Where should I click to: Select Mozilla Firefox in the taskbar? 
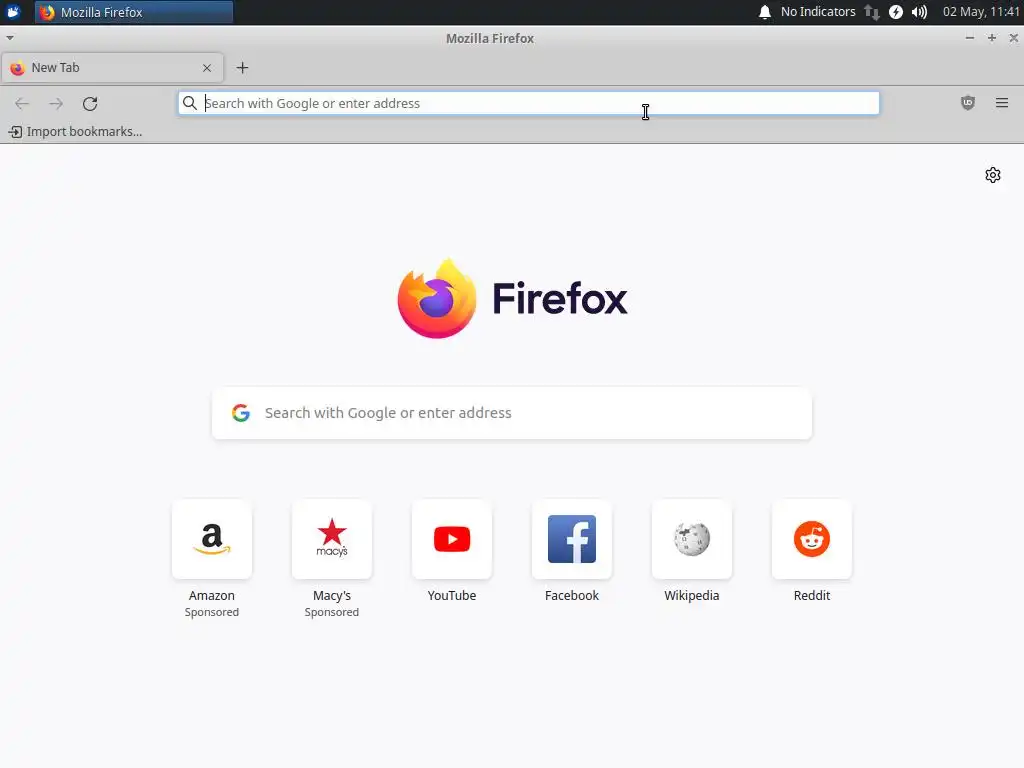click(134, 12)
